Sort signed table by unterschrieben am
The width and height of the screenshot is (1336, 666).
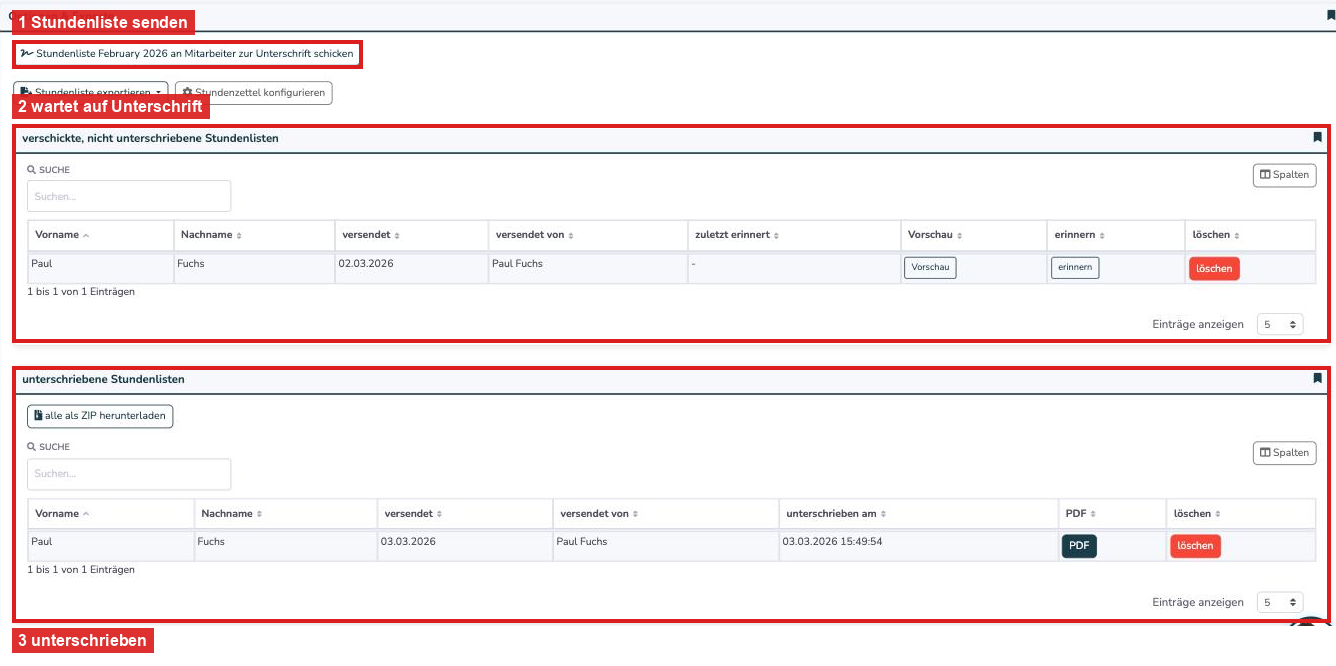click(x=919, y=513)
